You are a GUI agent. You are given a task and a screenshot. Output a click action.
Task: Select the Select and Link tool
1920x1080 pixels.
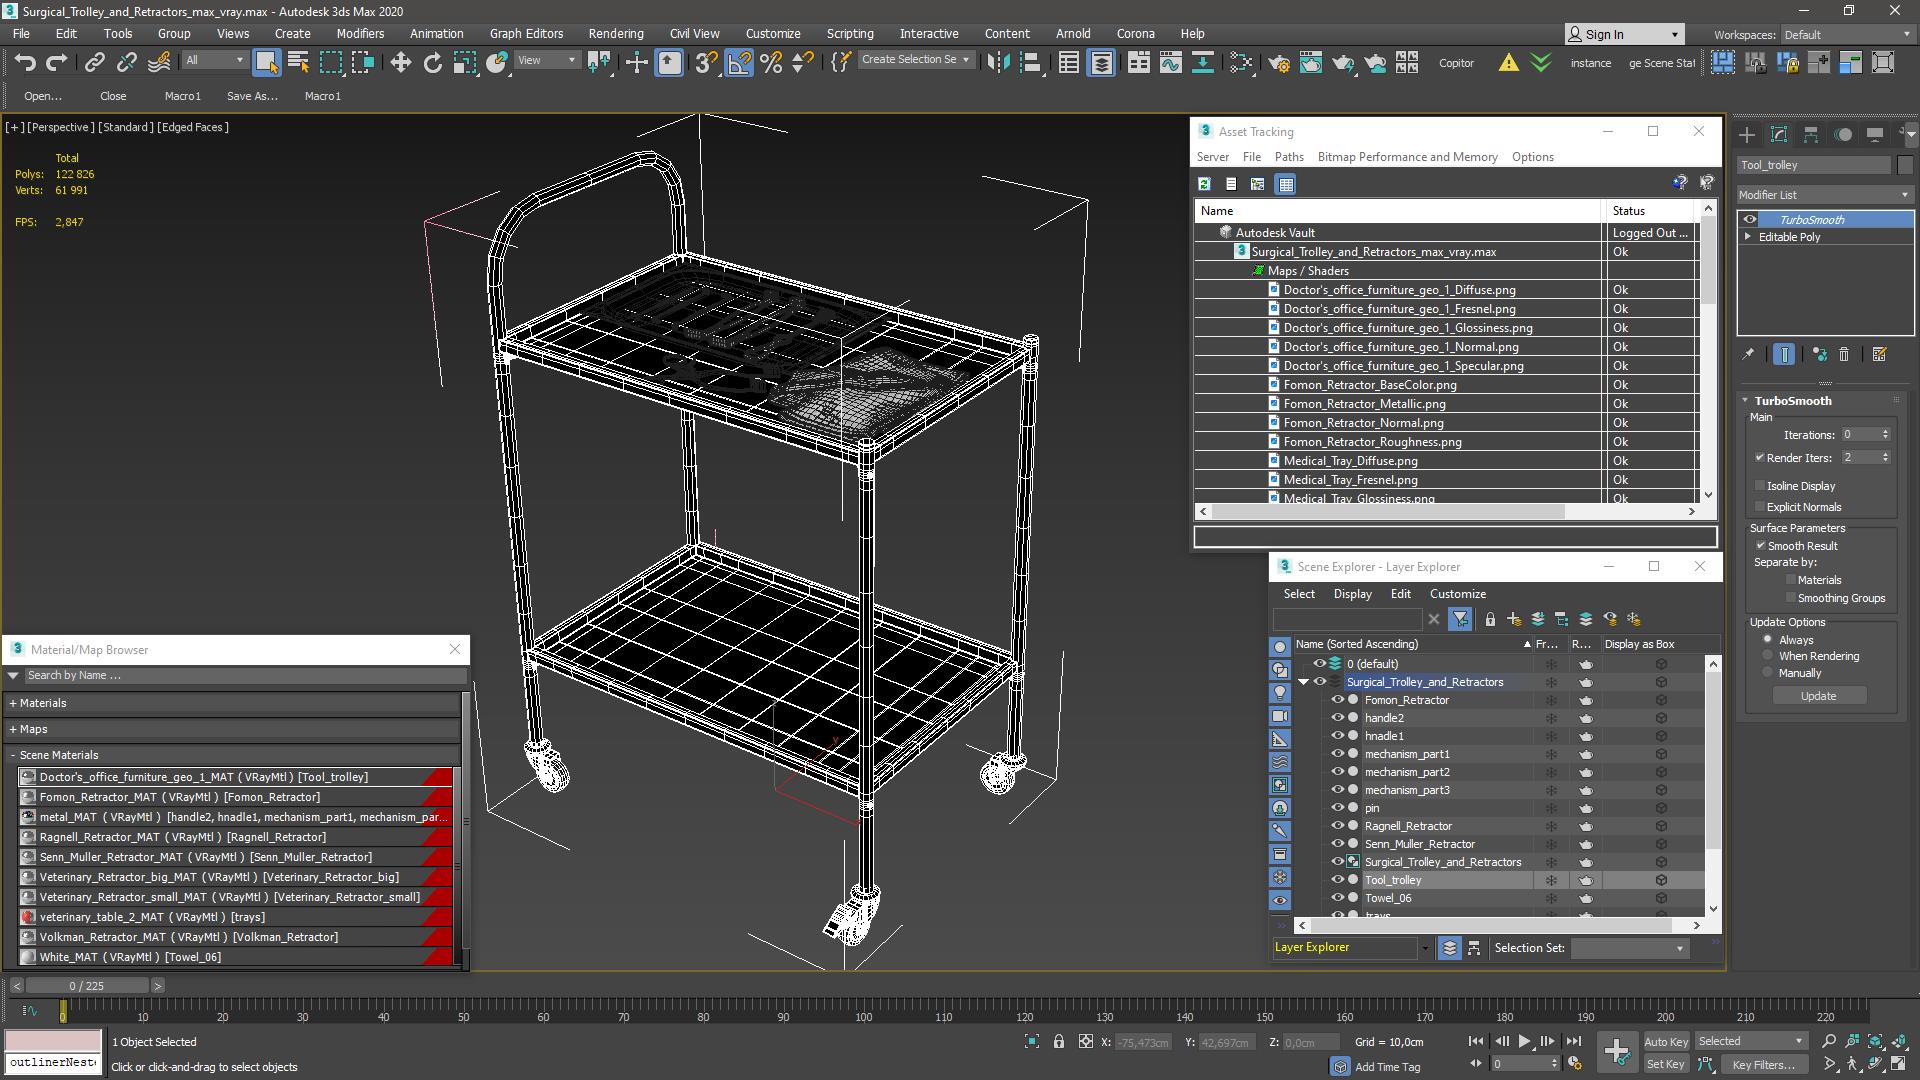(x=94, y=62)
